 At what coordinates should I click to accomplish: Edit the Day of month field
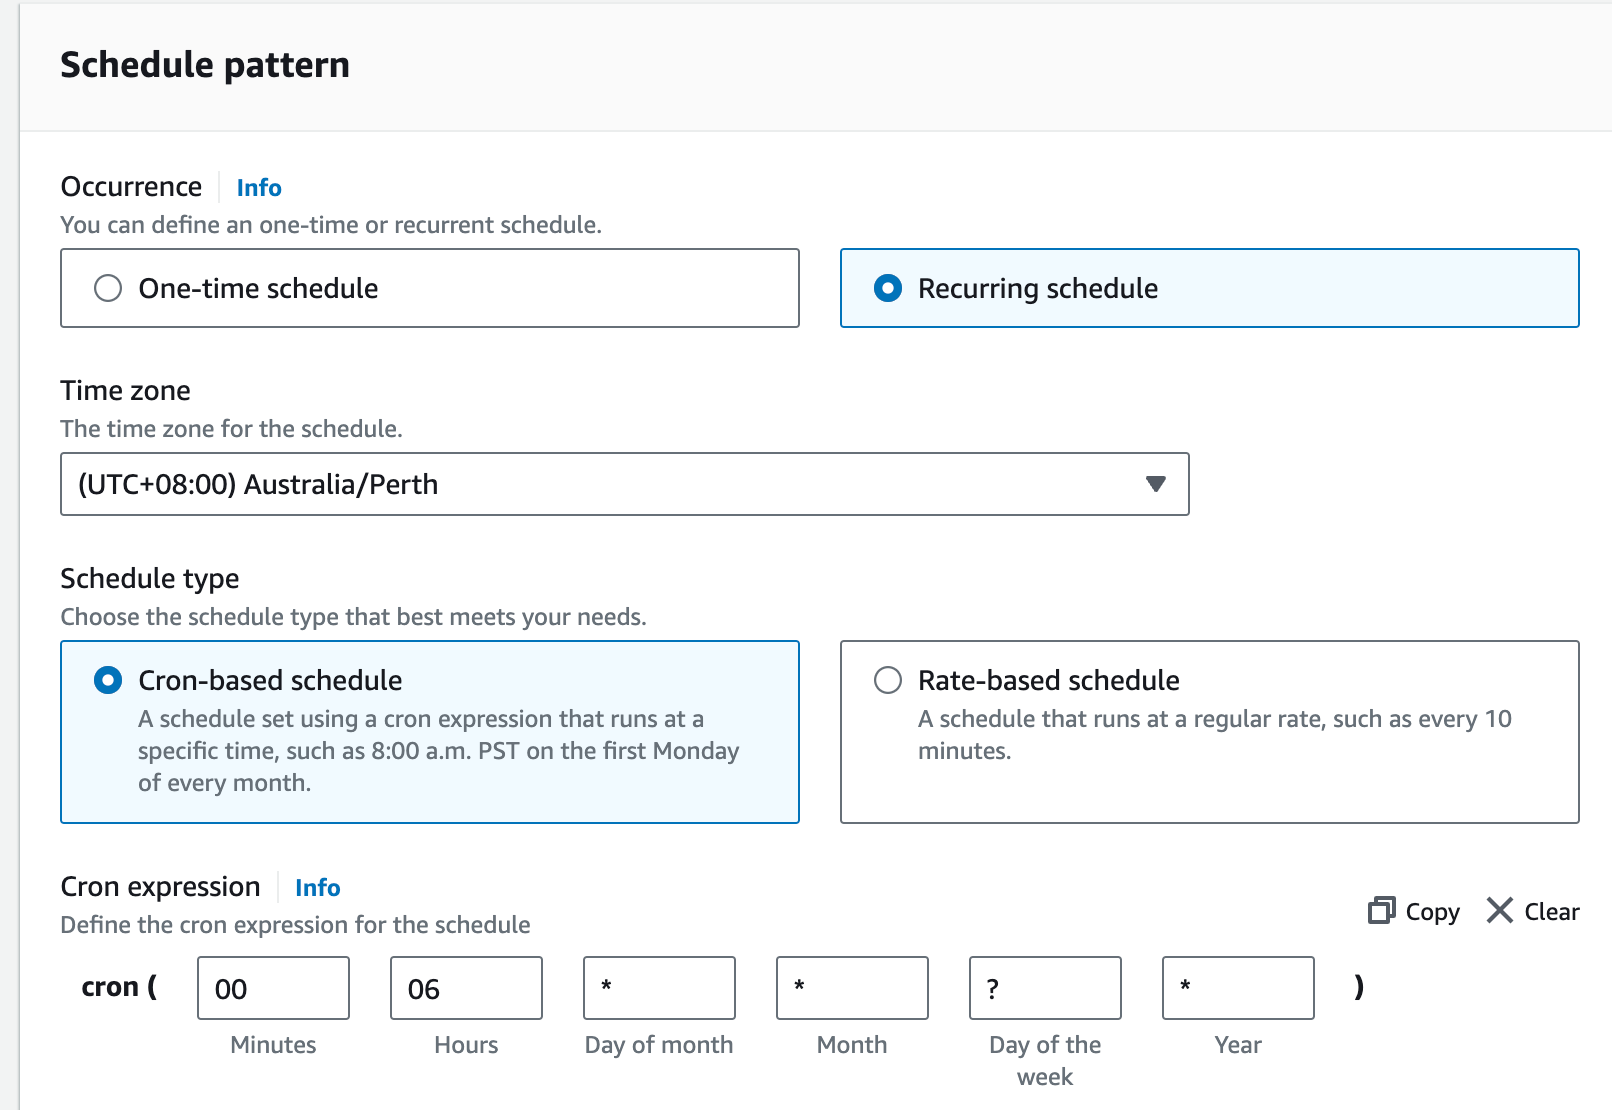click(658, 988)
